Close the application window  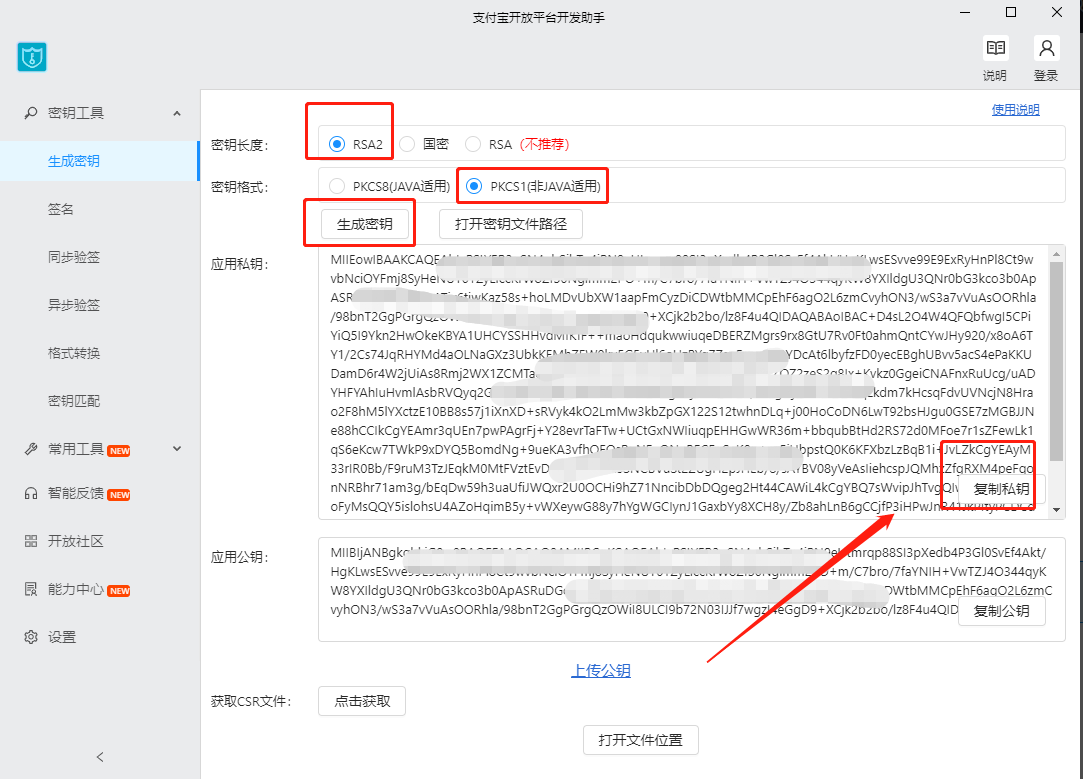coord(1057,12)
